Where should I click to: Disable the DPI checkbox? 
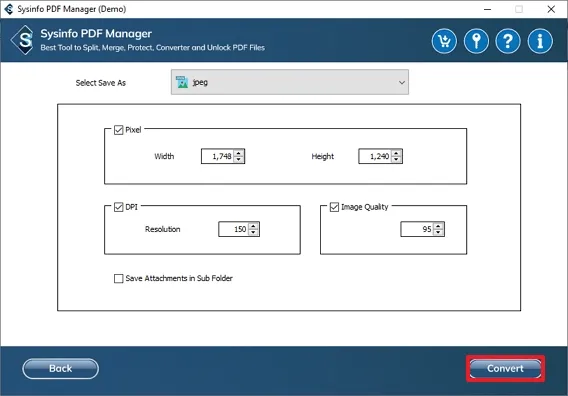click(118, 207)
